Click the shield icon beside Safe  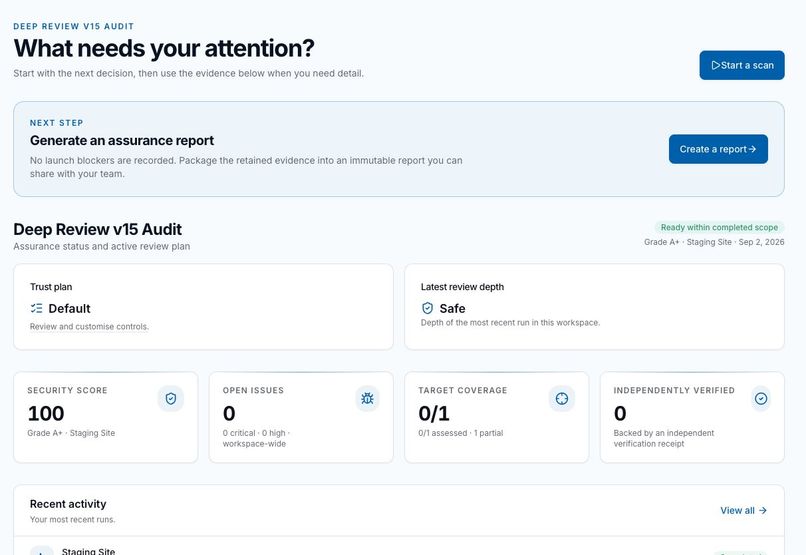(427, 308)
